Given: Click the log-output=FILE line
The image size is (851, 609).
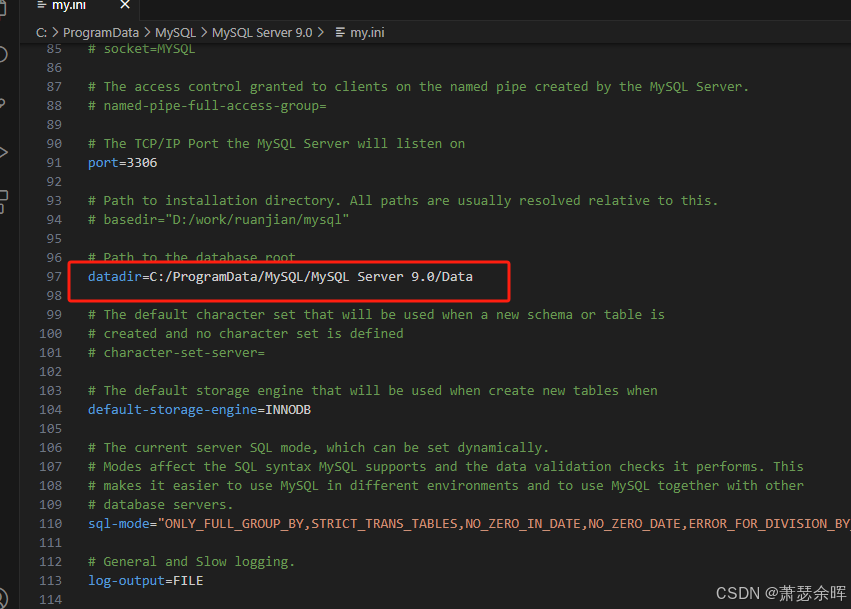Looking at the screenshot, I should [x=145, y=580].
